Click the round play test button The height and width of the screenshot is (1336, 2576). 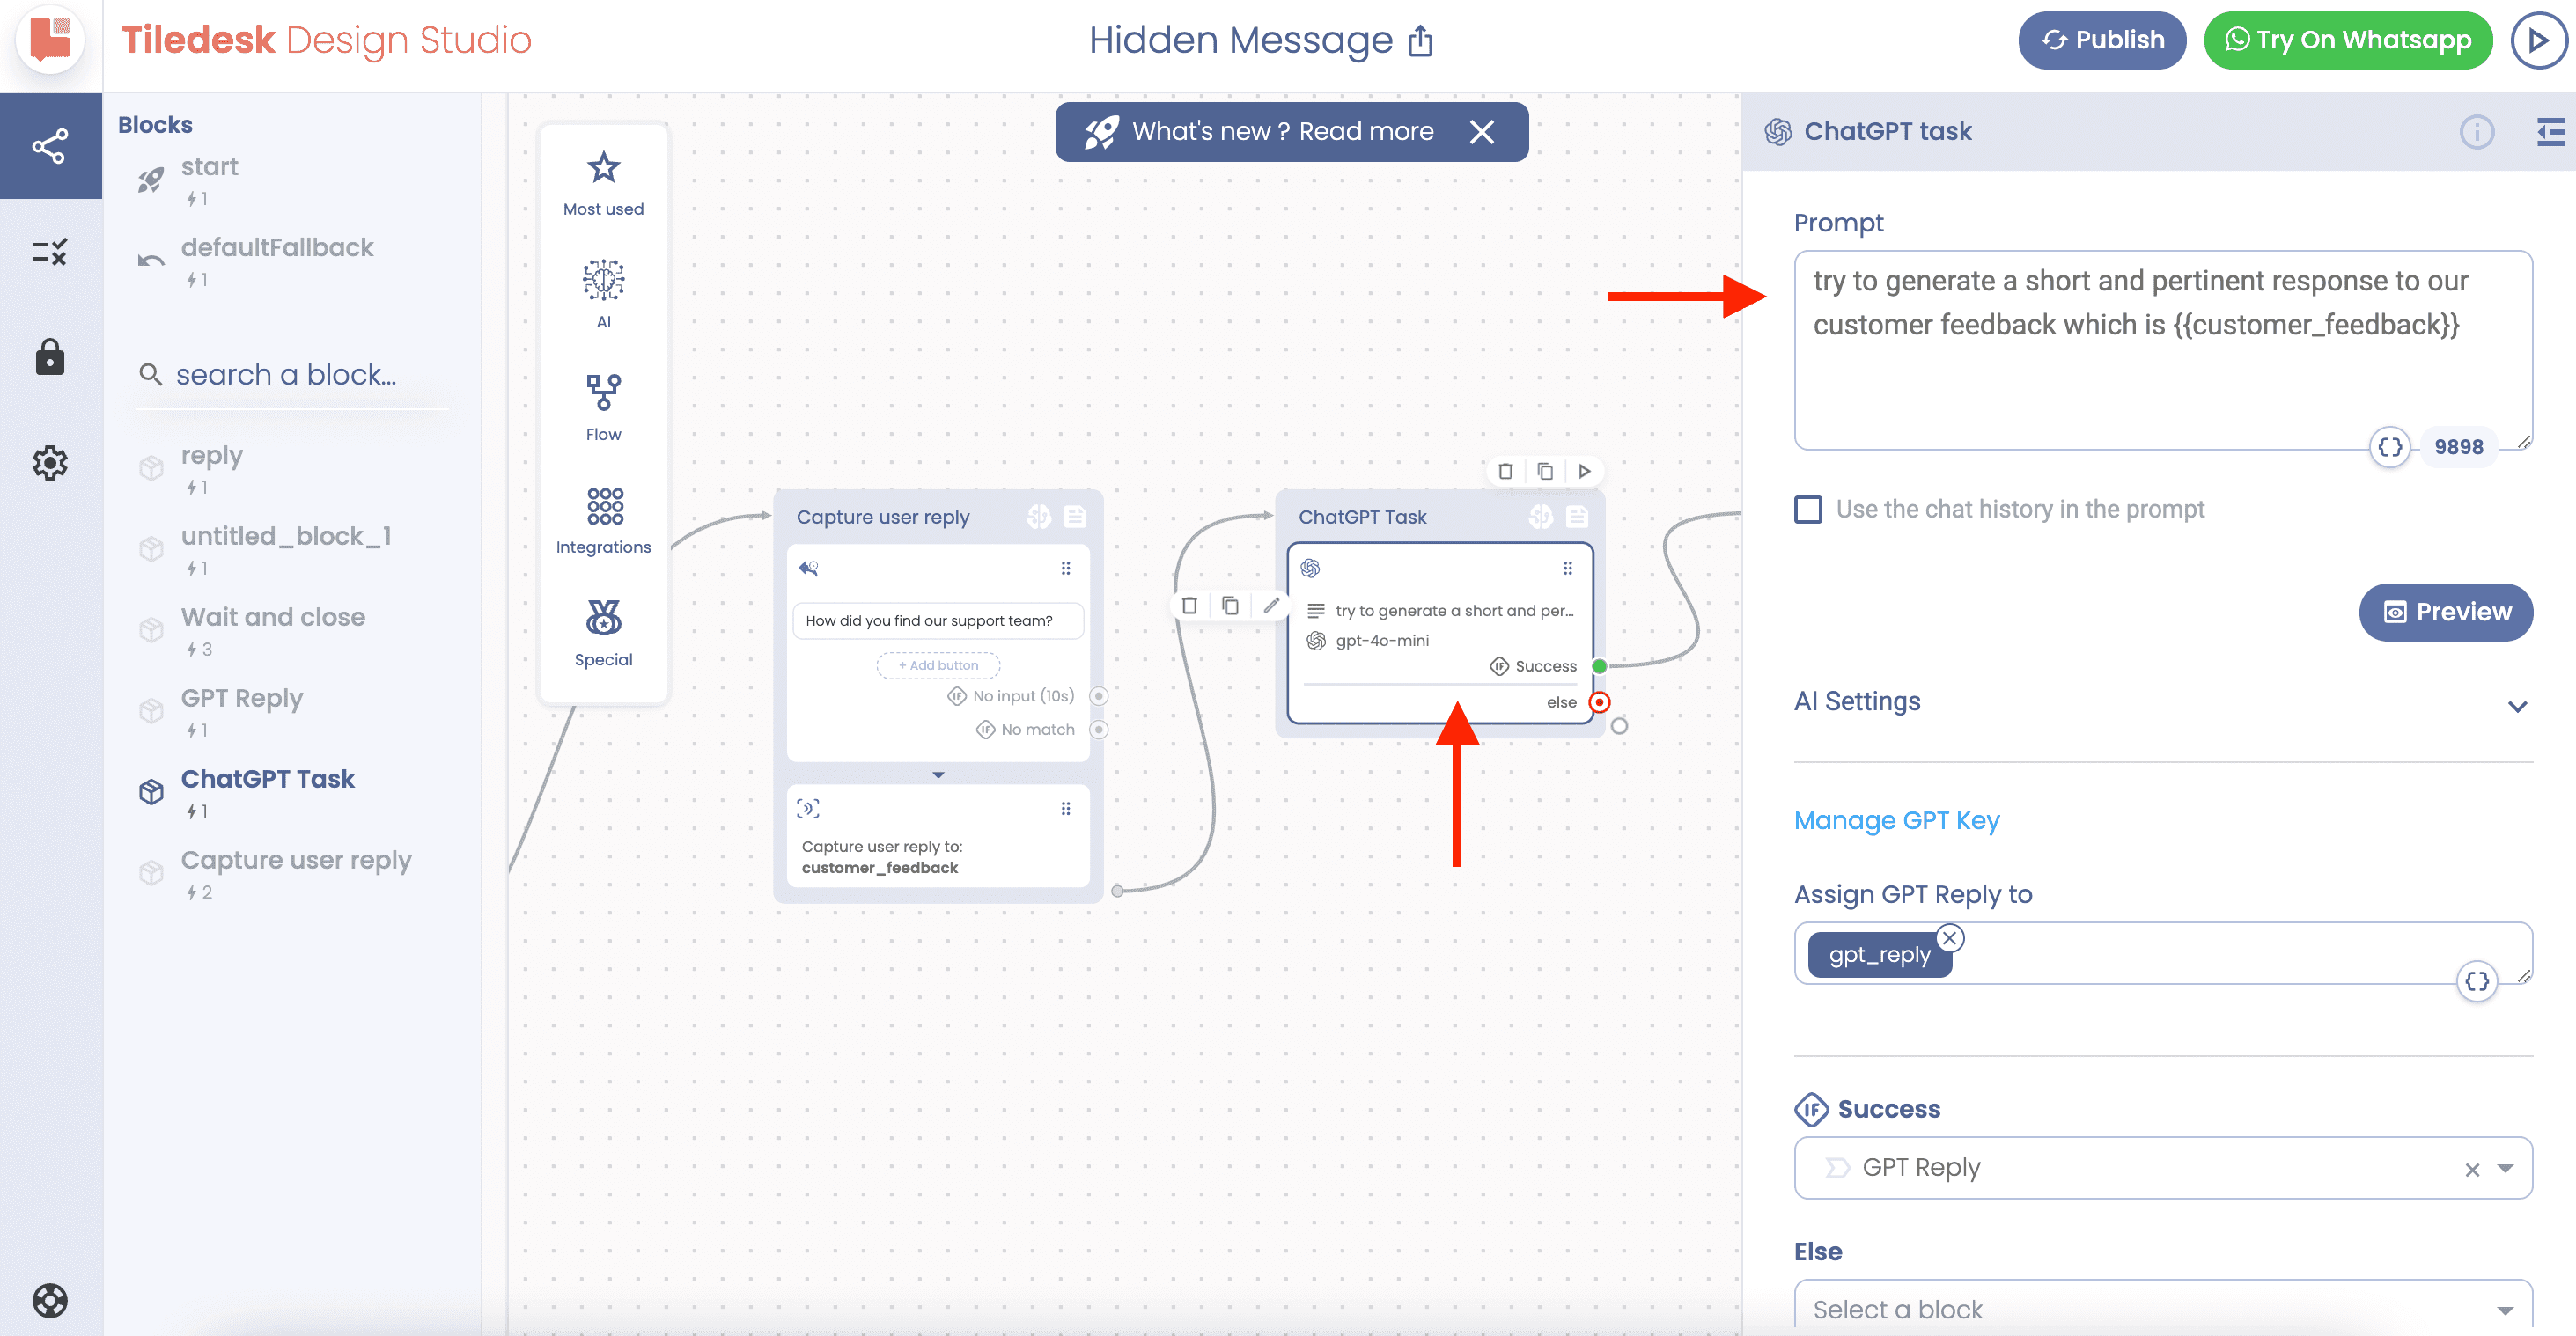(x=2537, y=40)
